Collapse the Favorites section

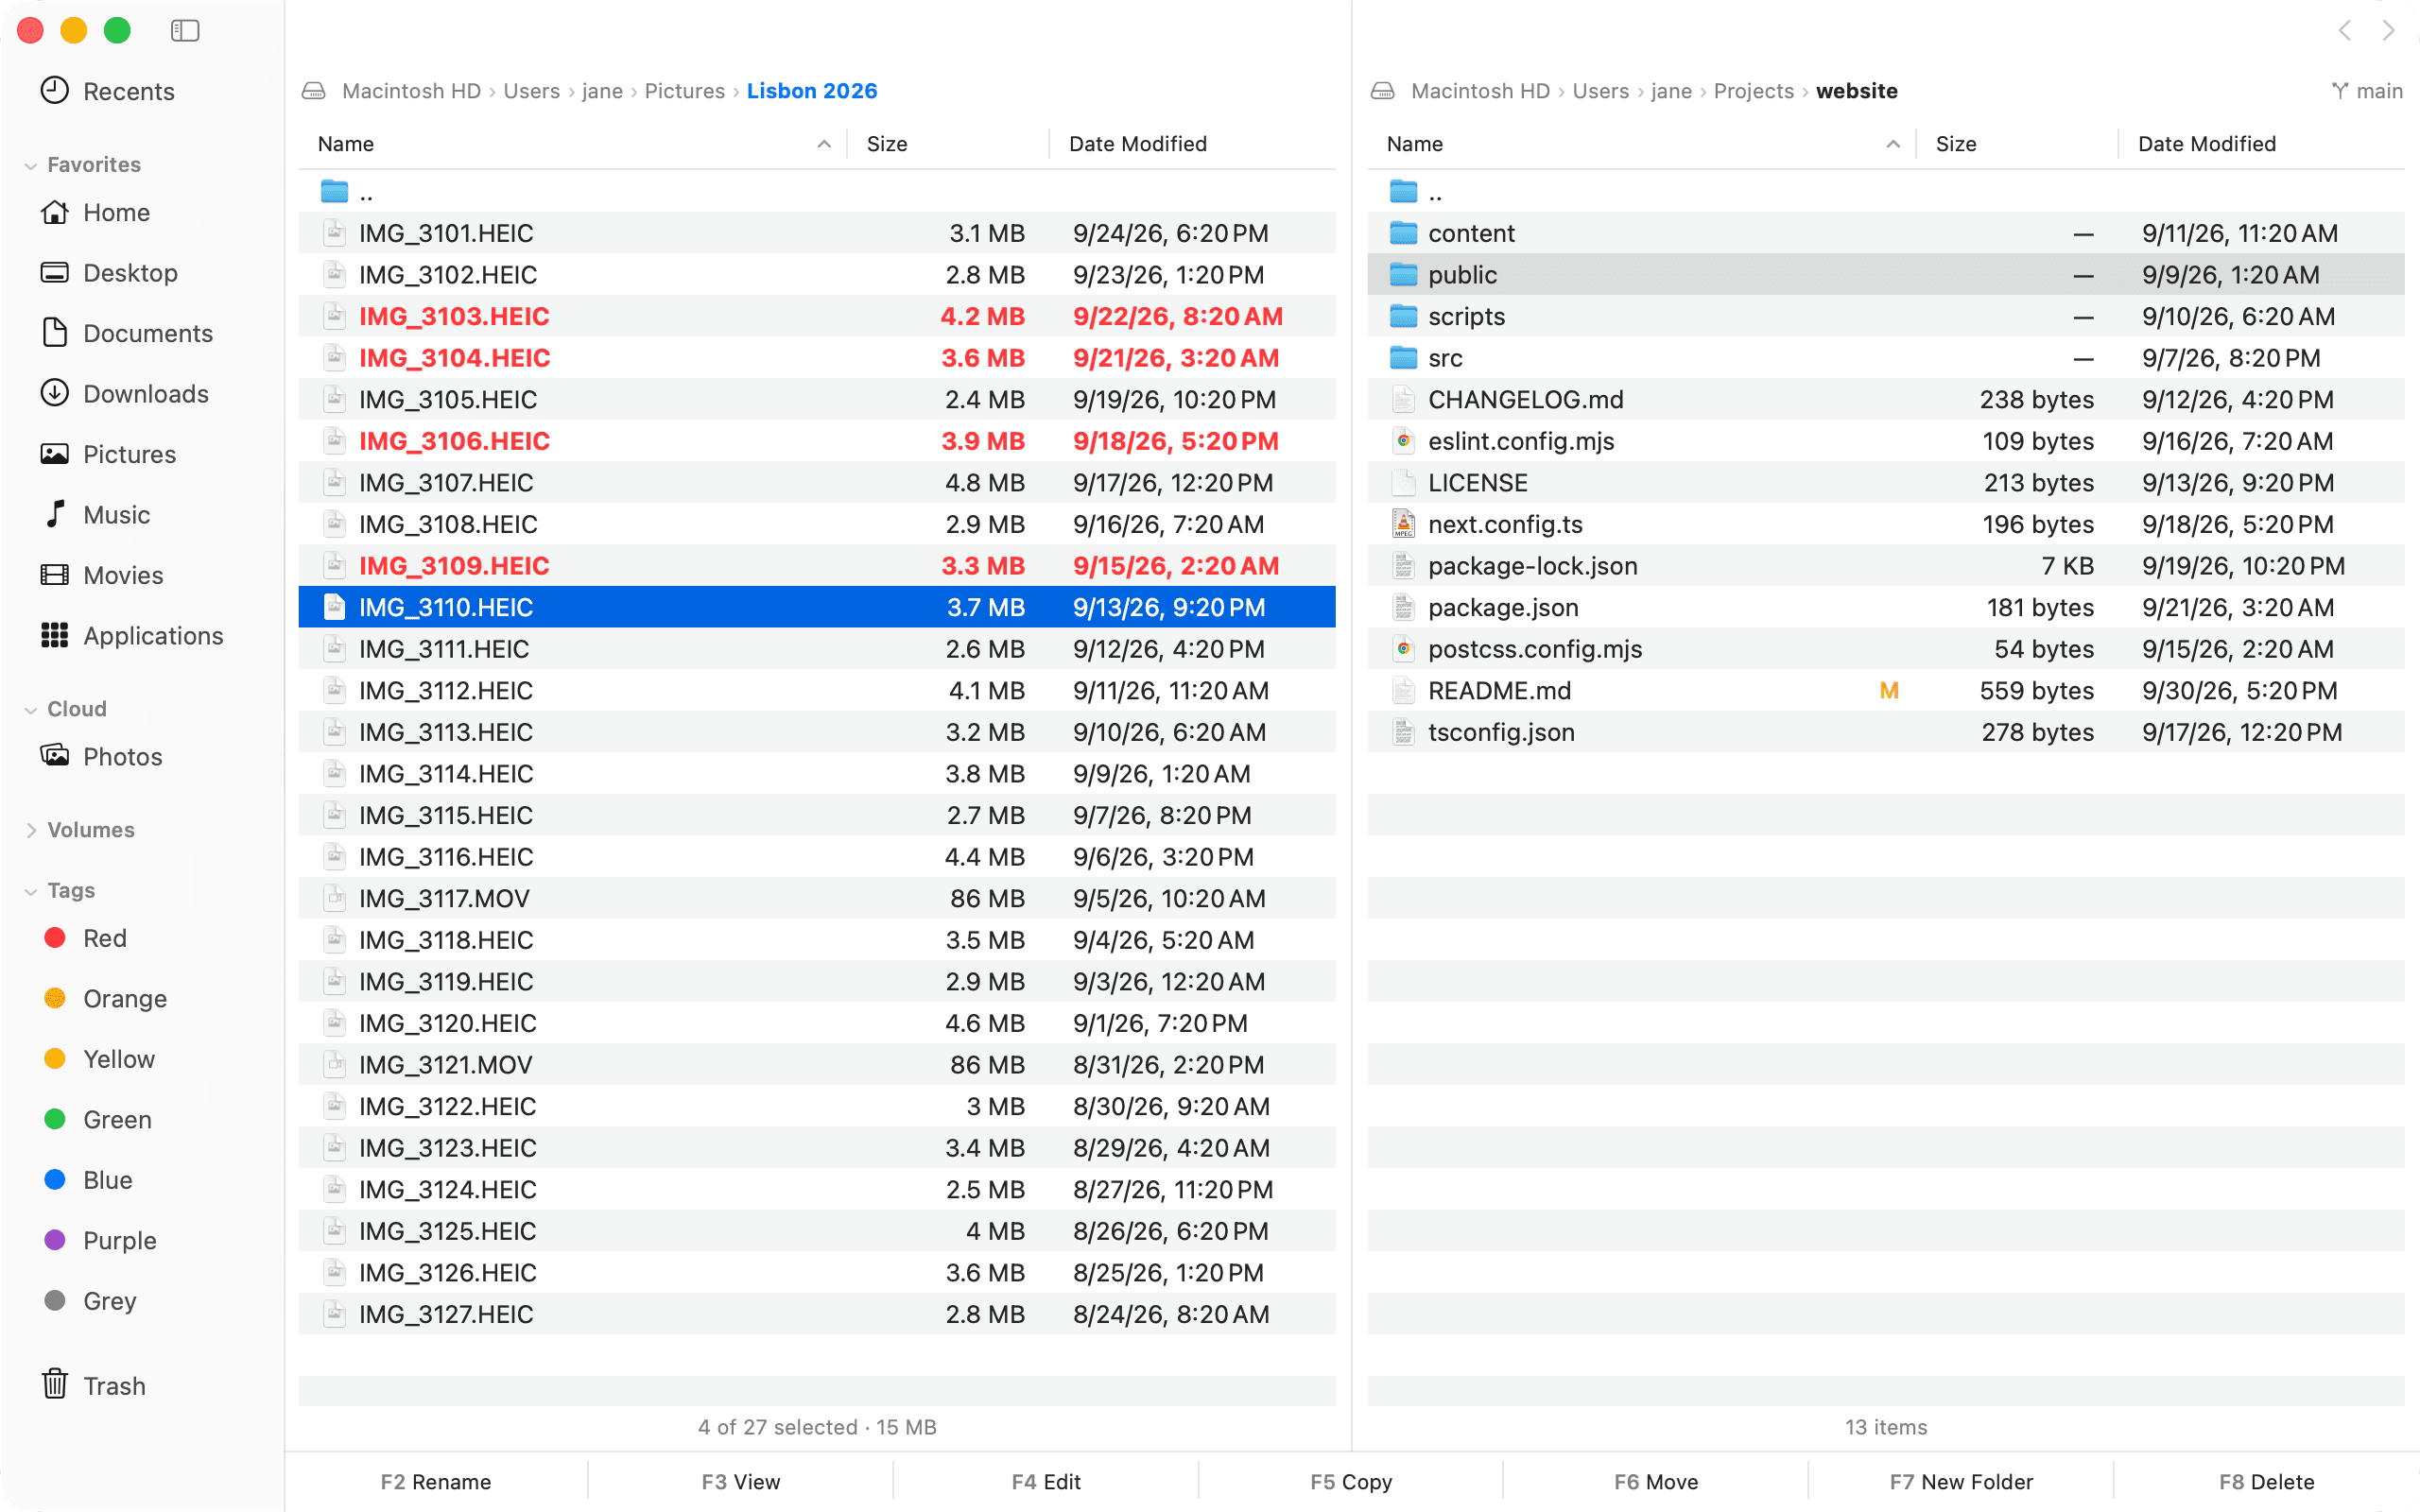click(31, 165)
